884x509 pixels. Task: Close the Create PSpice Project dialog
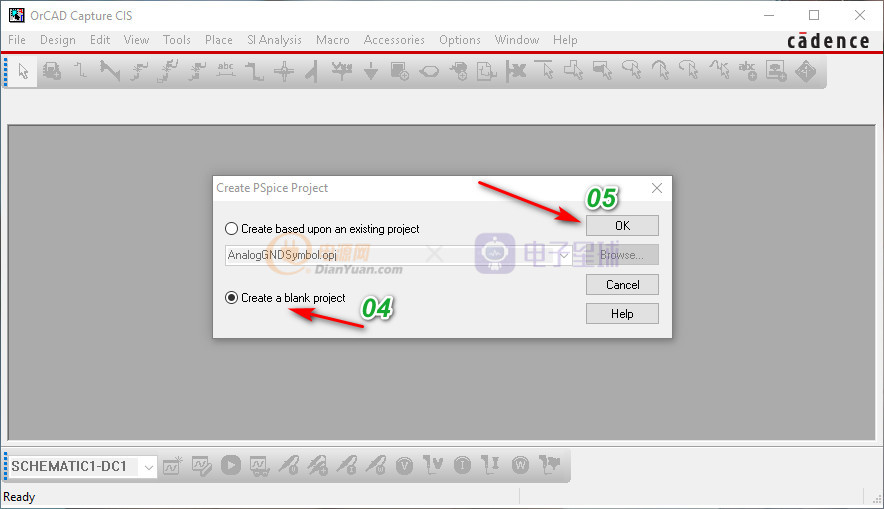pyautogui.click(x=657, y=188)
